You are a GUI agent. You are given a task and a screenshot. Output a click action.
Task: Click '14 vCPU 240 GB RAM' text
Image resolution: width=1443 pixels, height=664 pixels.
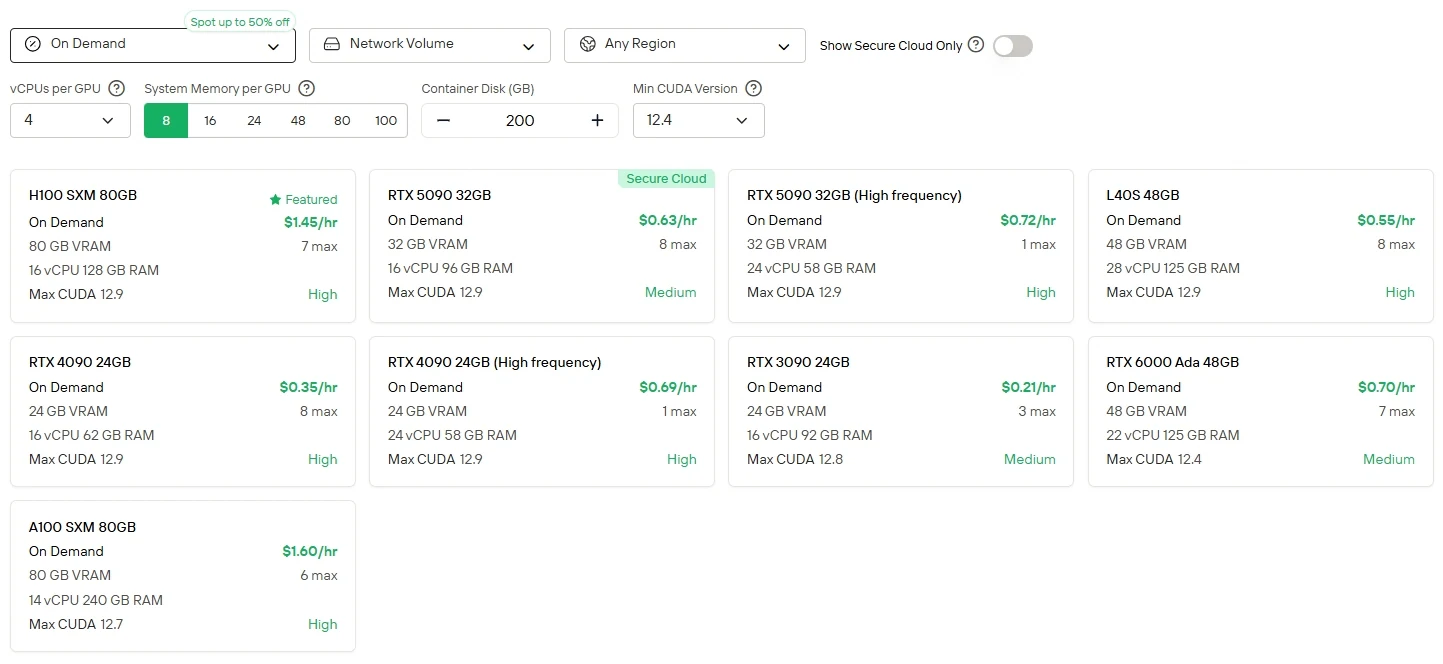pos(96,600)
